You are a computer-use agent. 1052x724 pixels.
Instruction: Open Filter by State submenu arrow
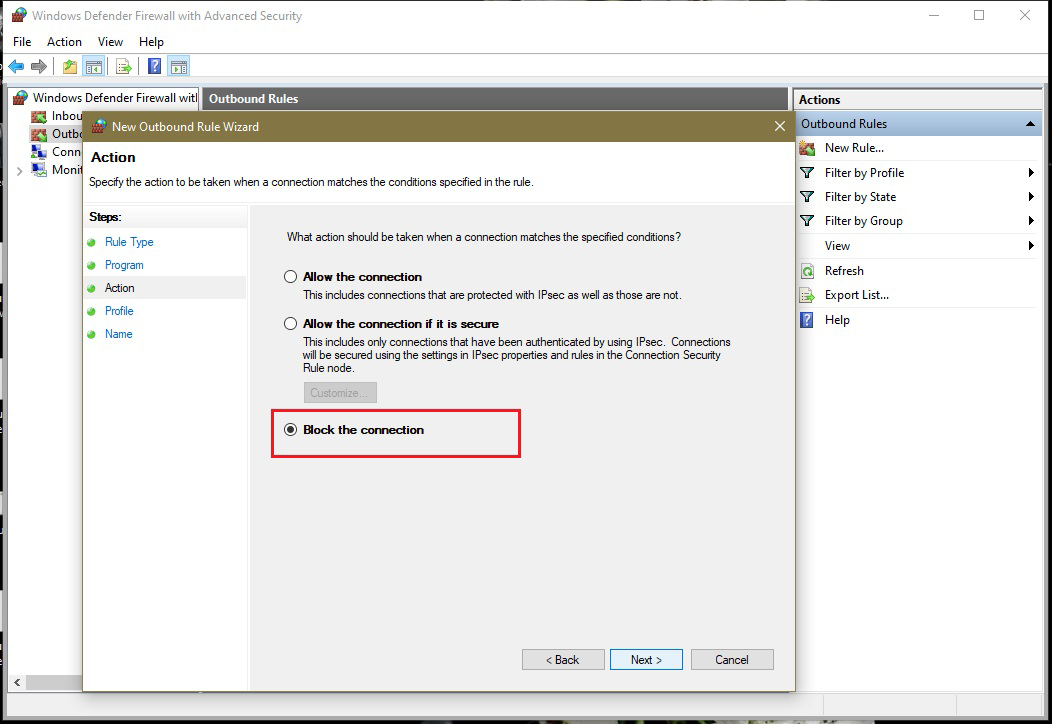(x=1031, y=197)
